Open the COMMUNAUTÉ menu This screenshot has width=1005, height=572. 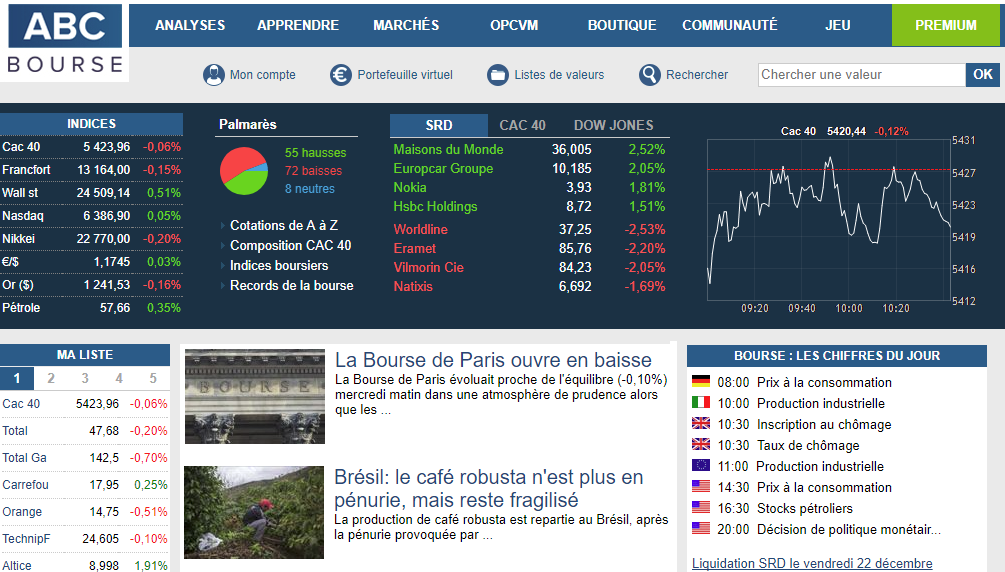(x=729, y=25)
